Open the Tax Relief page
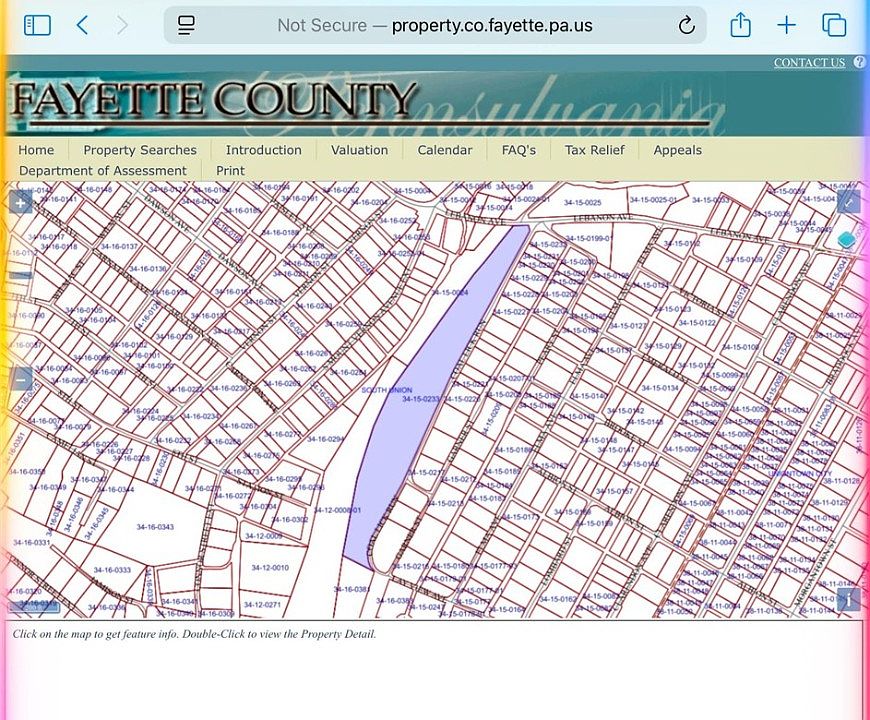Screen dimensions: 870x720 pyautogui.click(x=594, y=150)
